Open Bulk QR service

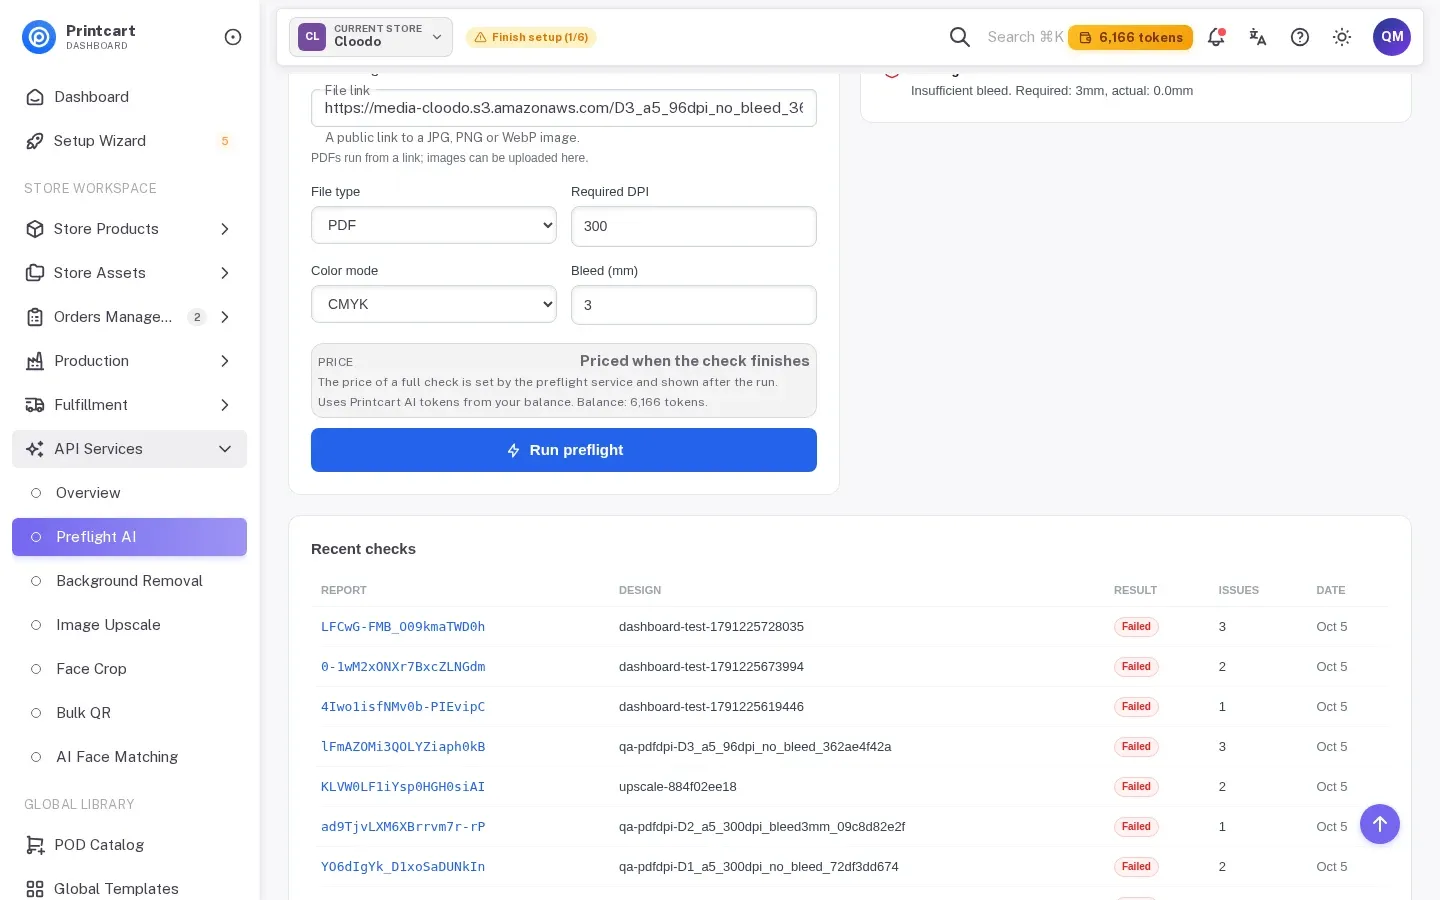click(129, 713)
